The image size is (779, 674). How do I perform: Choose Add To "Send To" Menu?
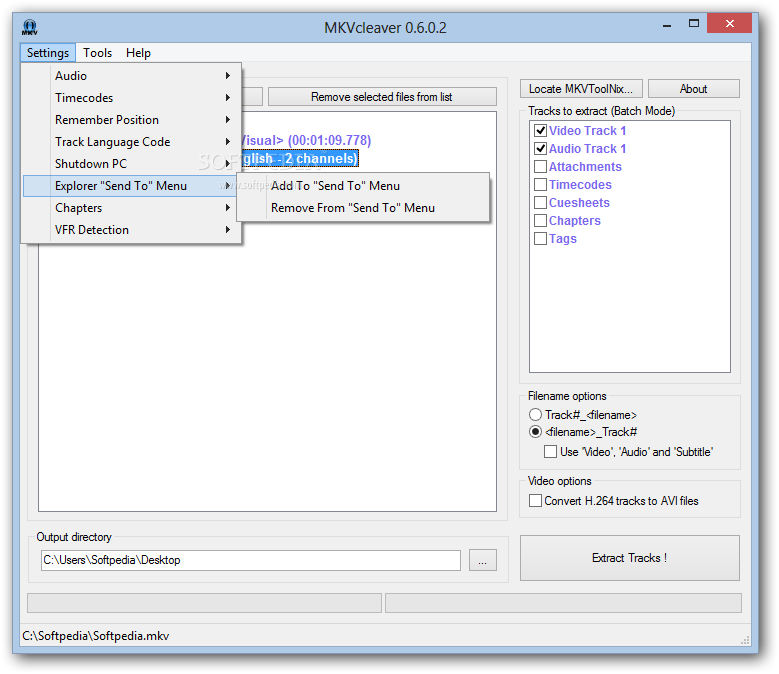coord(363,186)
